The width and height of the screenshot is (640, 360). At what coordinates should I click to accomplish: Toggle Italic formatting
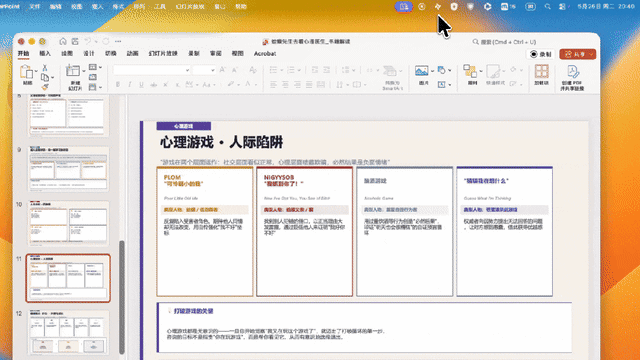pyautogui.click(x=129, y=85)
